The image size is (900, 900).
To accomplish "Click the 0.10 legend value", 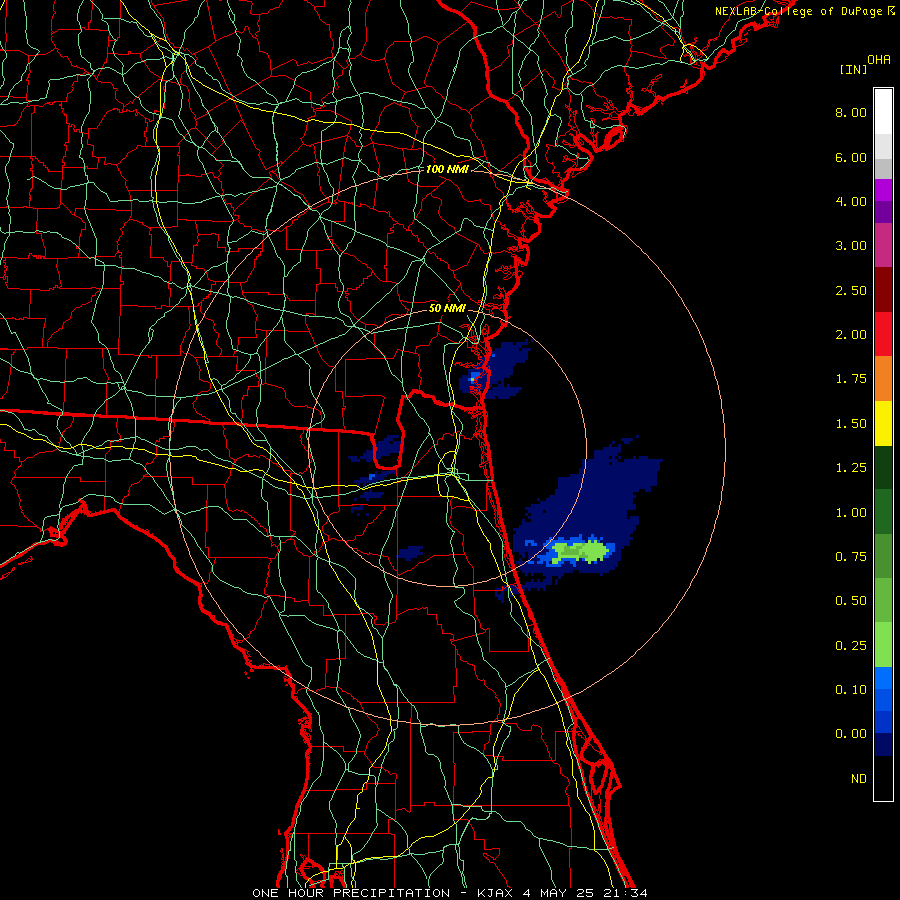I will 851,690.
